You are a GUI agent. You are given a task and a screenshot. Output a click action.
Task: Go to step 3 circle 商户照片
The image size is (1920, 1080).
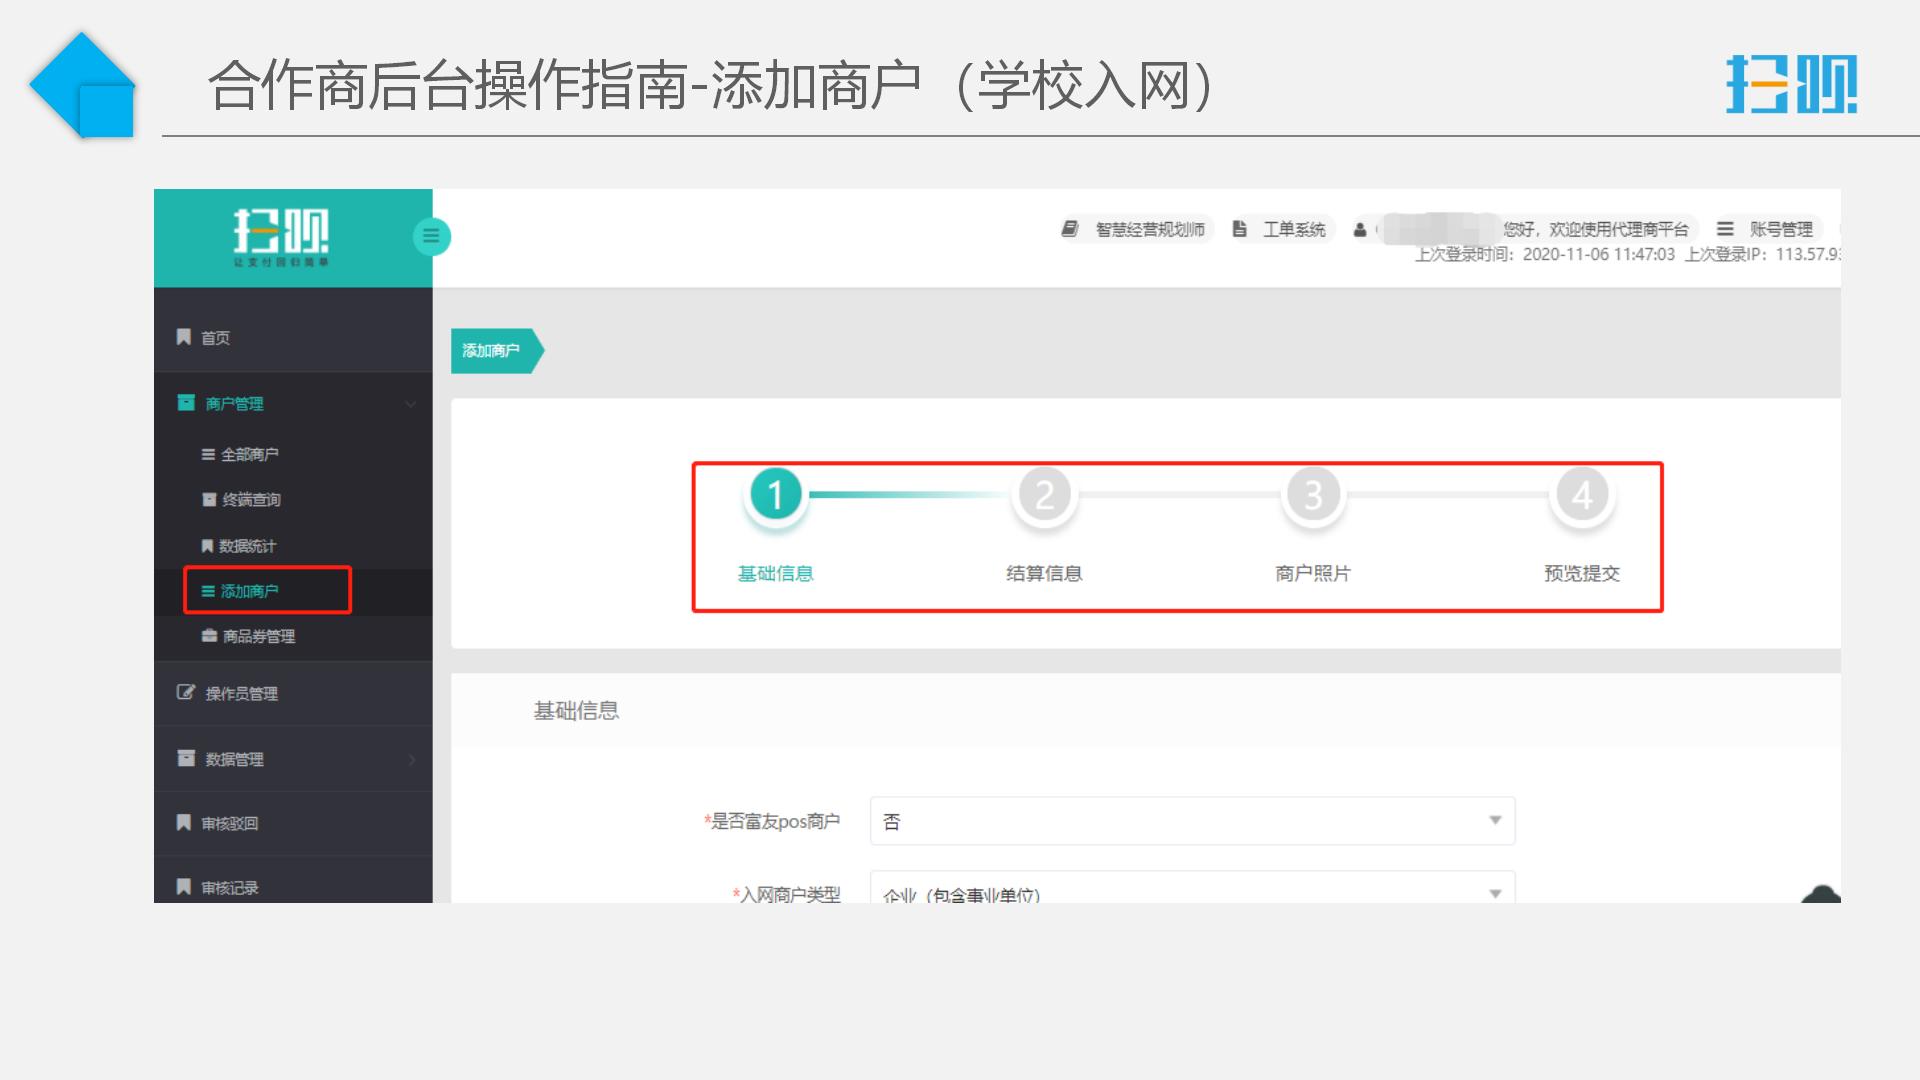click(1313, 495)
